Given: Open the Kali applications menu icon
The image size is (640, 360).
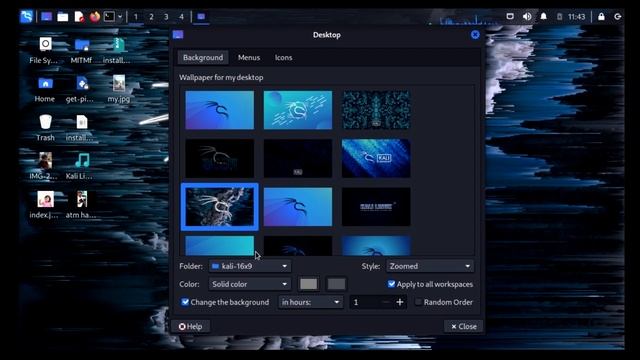Looking at the screenshot, I should coord(27,17).
